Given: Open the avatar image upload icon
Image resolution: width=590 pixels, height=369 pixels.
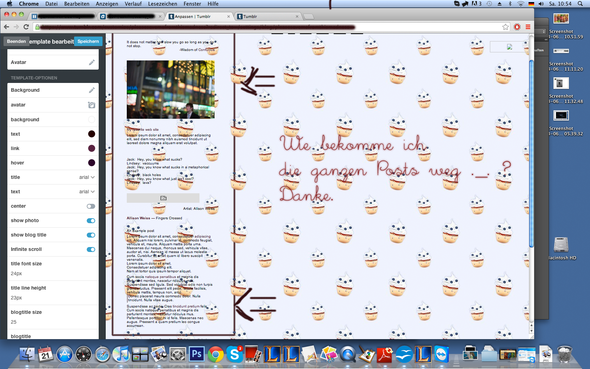Looking at the screenshot, I should (91, 105).
